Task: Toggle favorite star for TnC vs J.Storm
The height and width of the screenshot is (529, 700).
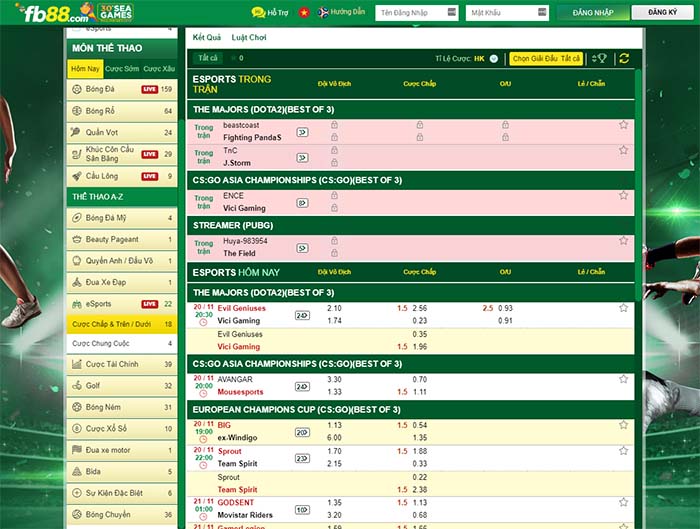Action: [x=623, y=151]
